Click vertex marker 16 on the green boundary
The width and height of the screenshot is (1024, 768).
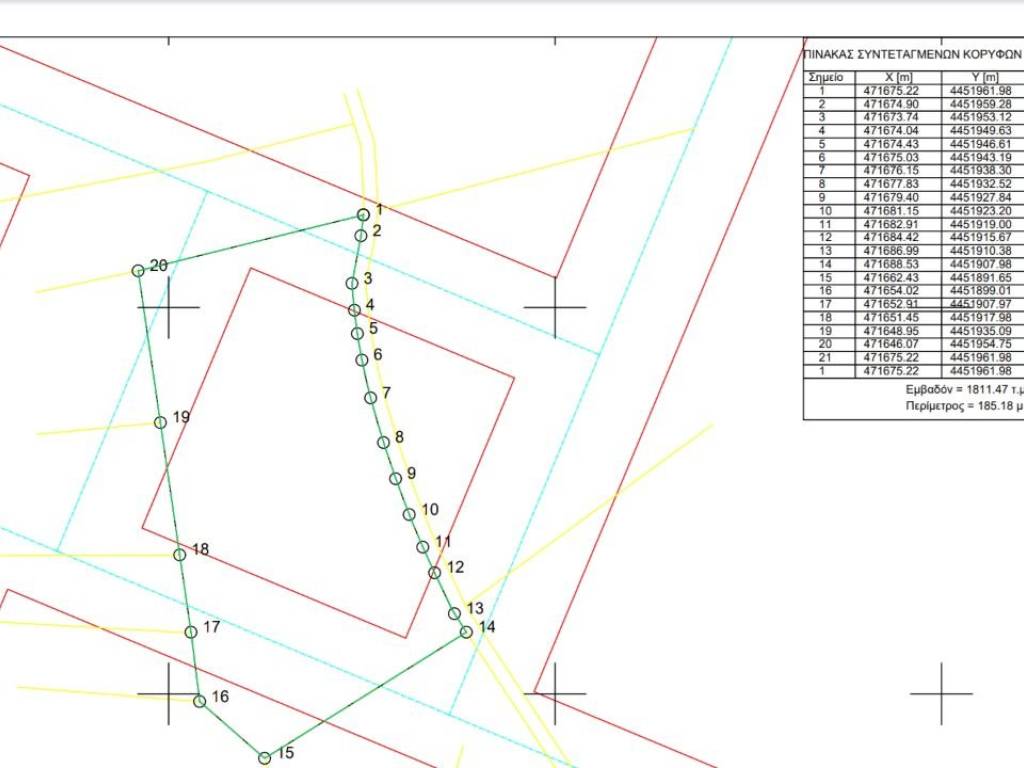[x=199, y=701]
